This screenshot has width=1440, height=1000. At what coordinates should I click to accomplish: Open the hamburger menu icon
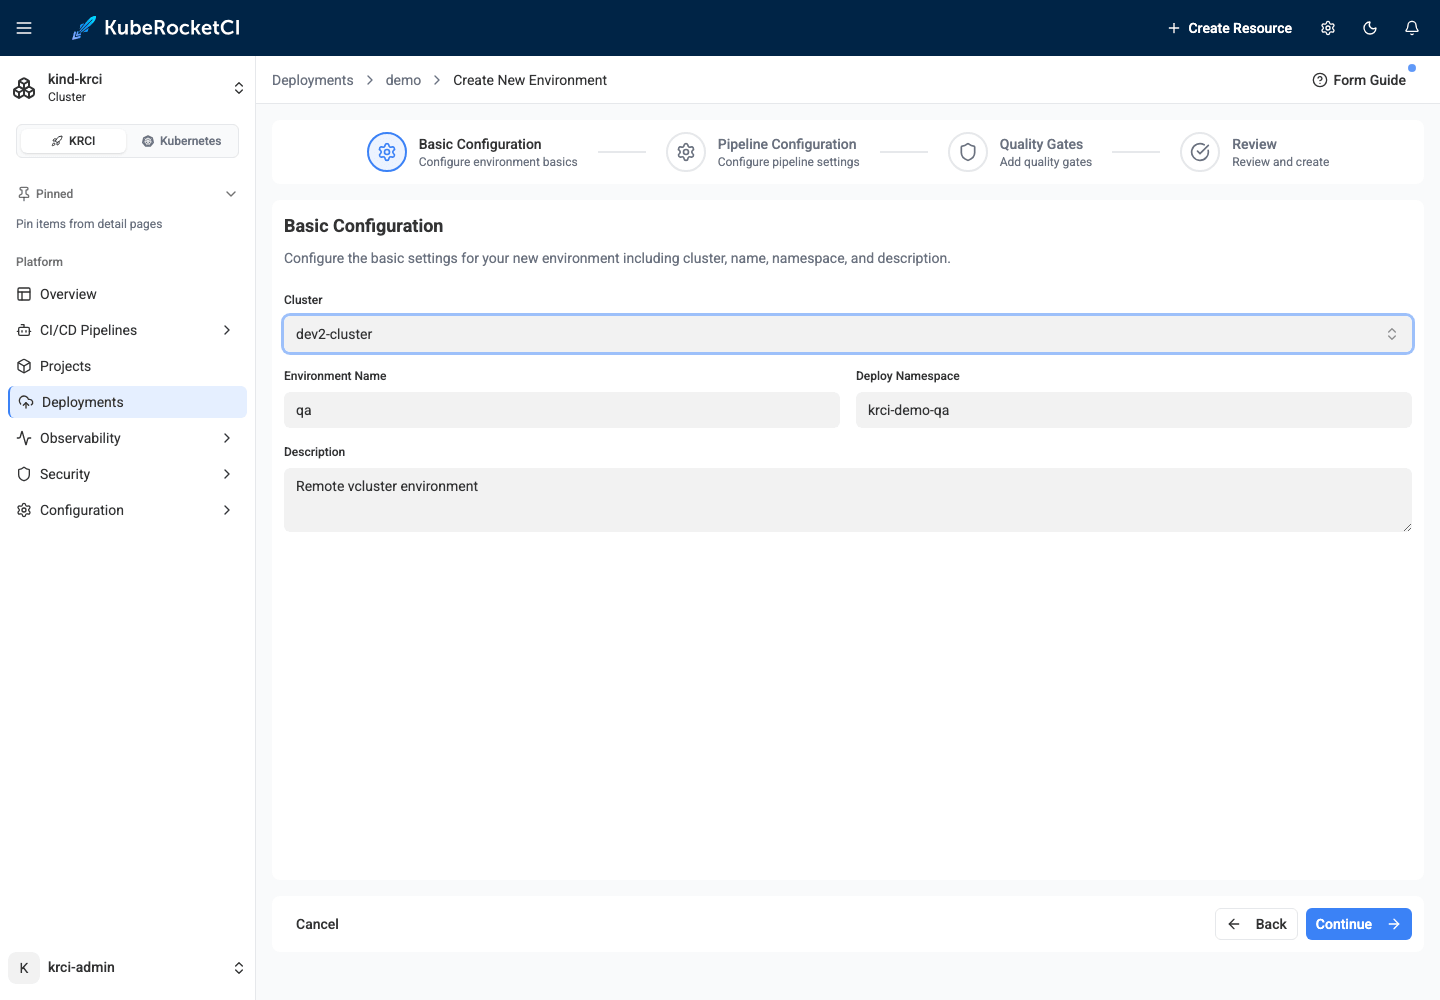(24, 28)
